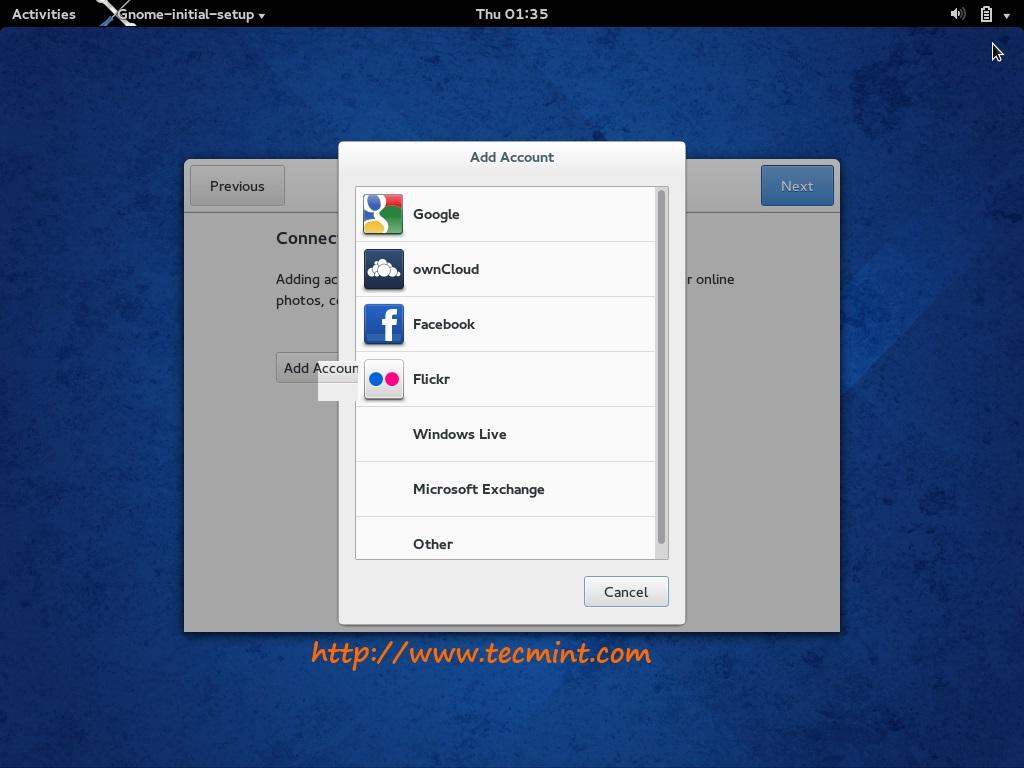The width and height of the screenshot is (1024, 768).
Task: Open the volume speaker icon in top bar
Action: (957, 14)
